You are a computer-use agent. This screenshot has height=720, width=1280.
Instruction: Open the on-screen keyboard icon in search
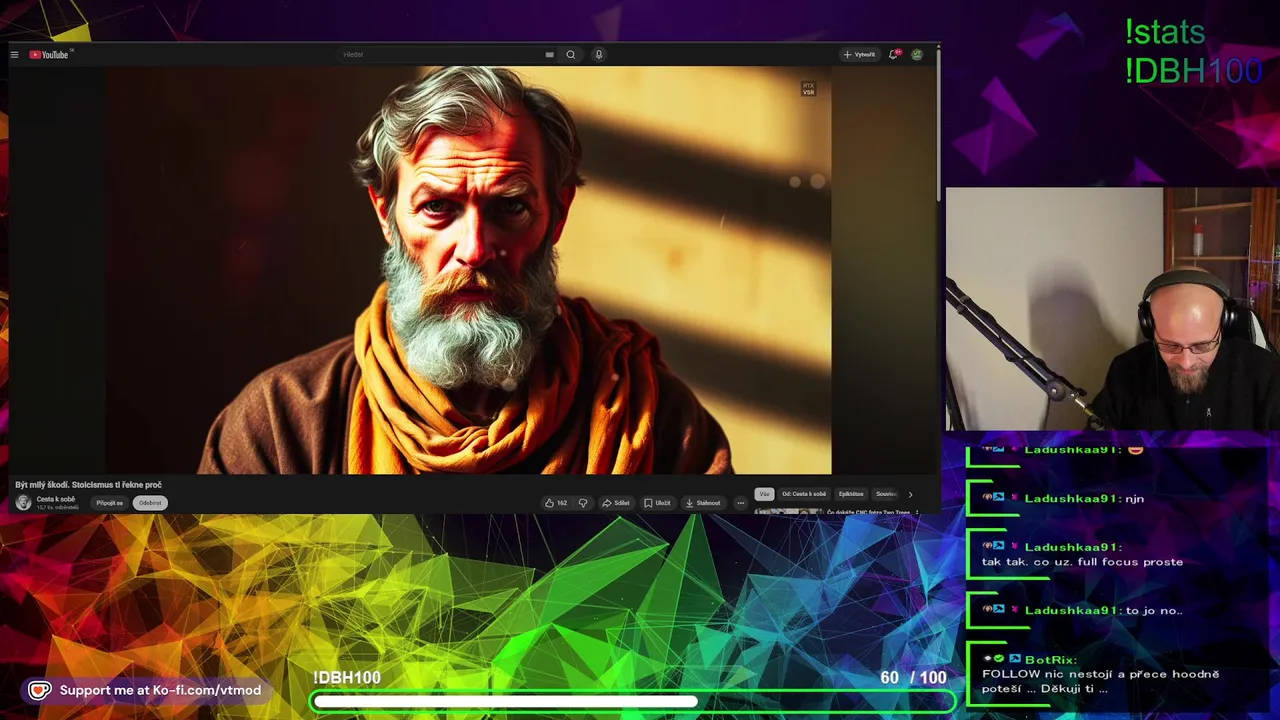point(549,55)
